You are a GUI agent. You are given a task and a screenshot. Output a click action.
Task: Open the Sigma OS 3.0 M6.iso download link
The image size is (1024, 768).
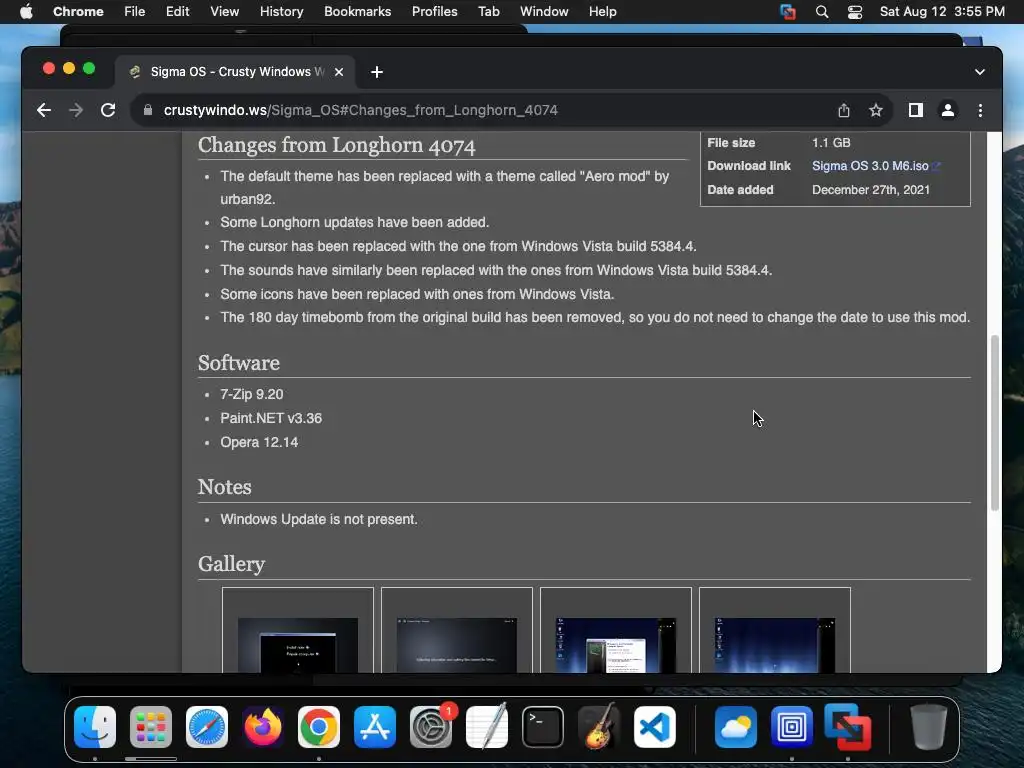[x=870, y=166]
